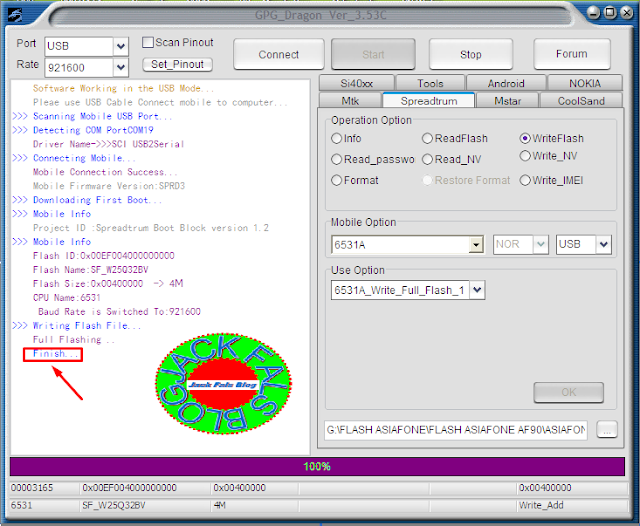Switch to the CoolSand tab

pyautogui.click(x=581, y=101)
